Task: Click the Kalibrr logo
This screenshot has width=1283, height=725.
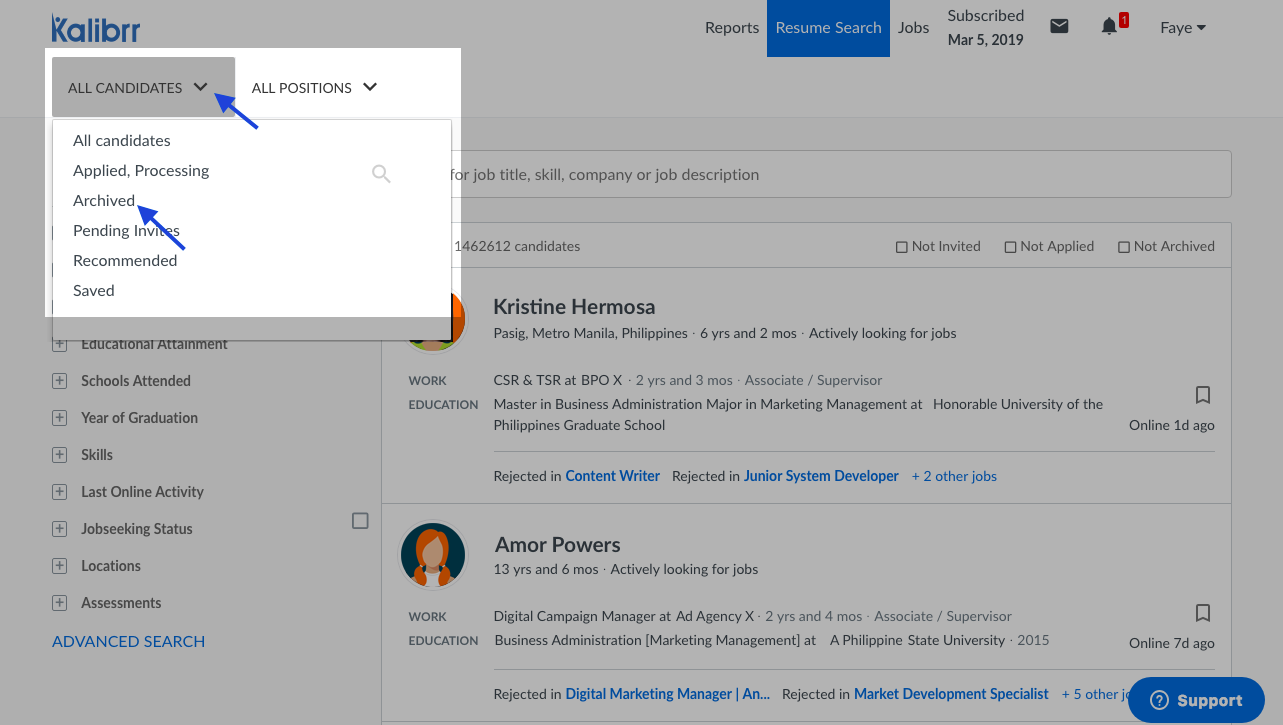Action: click(x=96, y=28)
